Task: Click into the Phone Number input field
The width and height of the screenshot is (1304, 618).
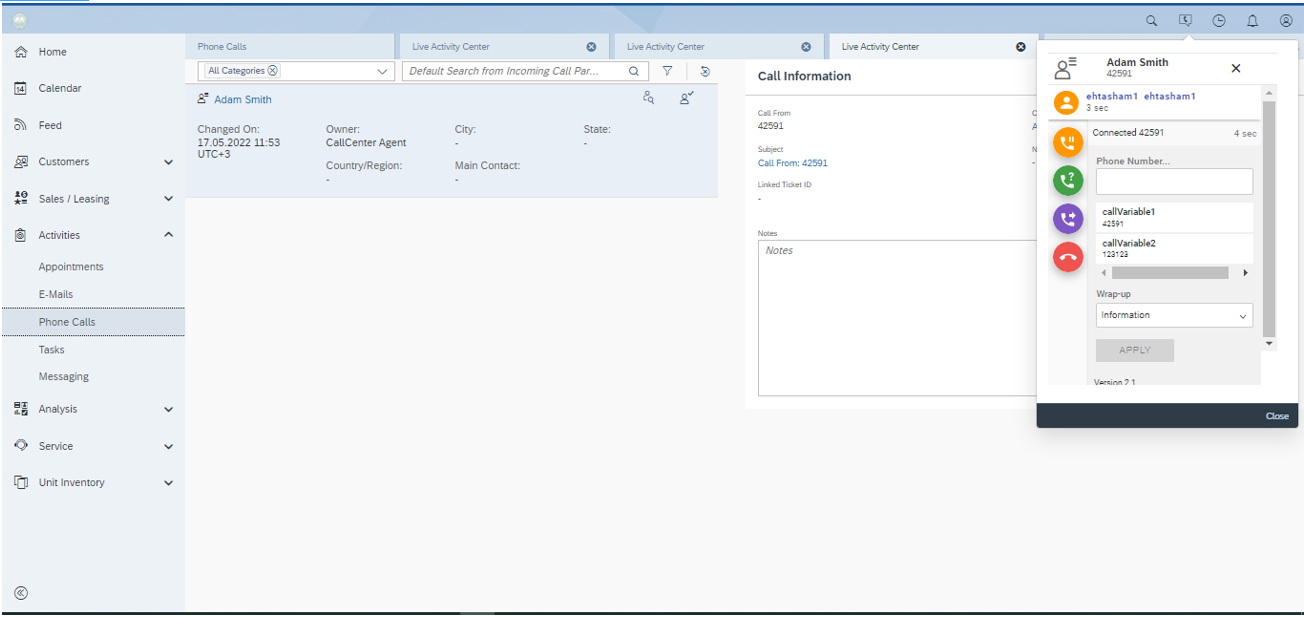Action: 1174,181
